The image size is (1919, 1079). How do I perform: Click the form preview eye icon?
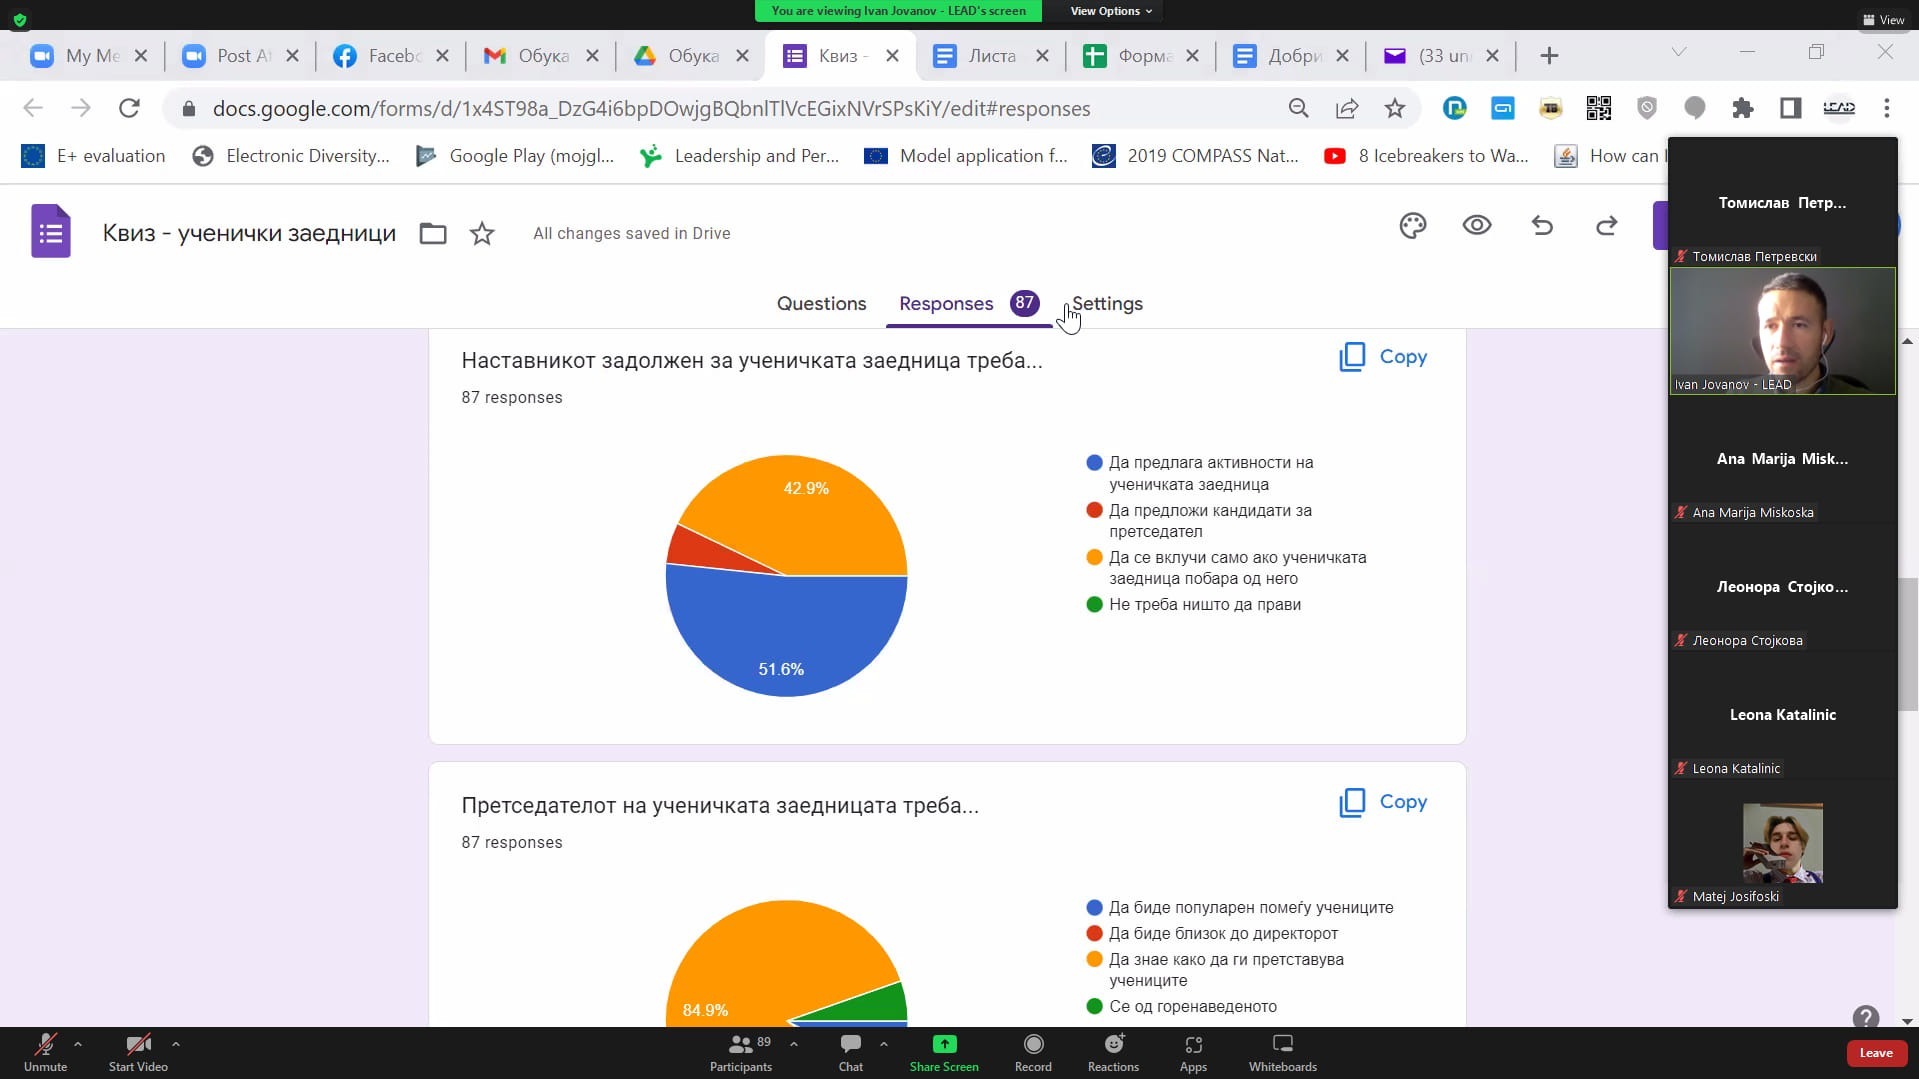[x=1476, y=226]
